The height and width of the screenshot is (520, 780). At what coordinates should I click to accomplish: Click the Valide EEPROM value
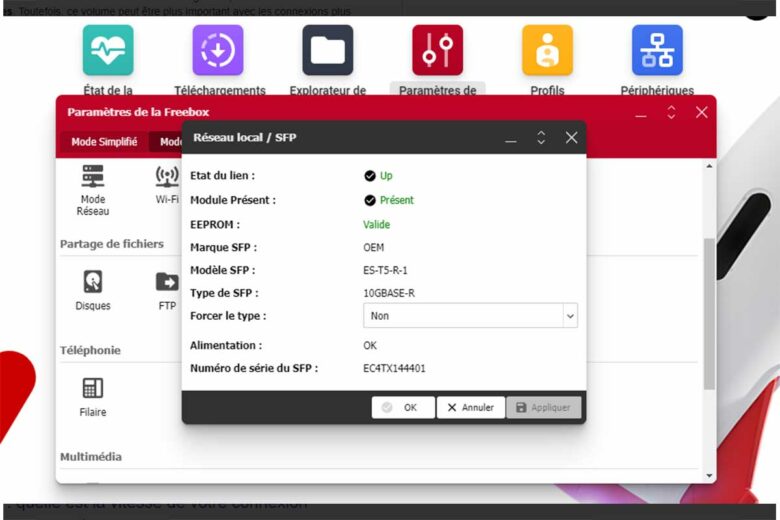click(x=376, y=224)
